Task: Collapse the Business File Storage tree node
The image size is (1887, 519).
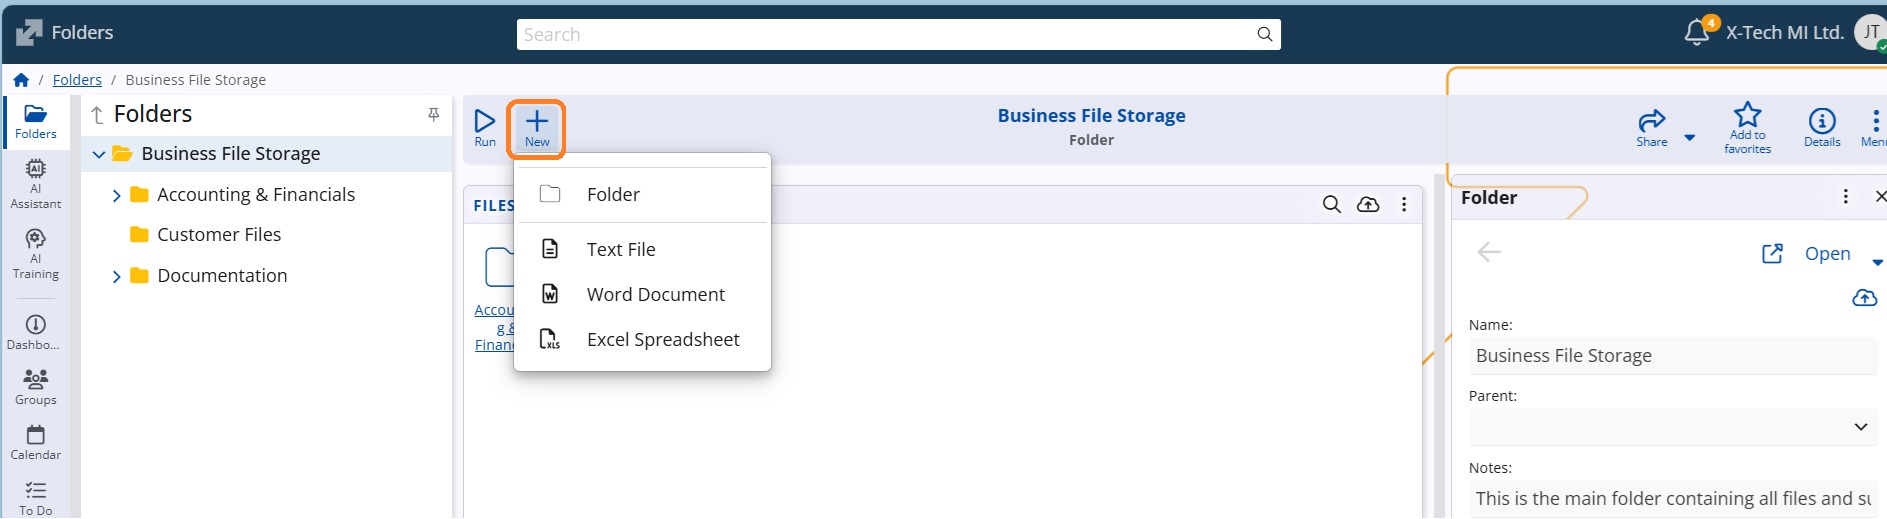Action: point(99,154)
